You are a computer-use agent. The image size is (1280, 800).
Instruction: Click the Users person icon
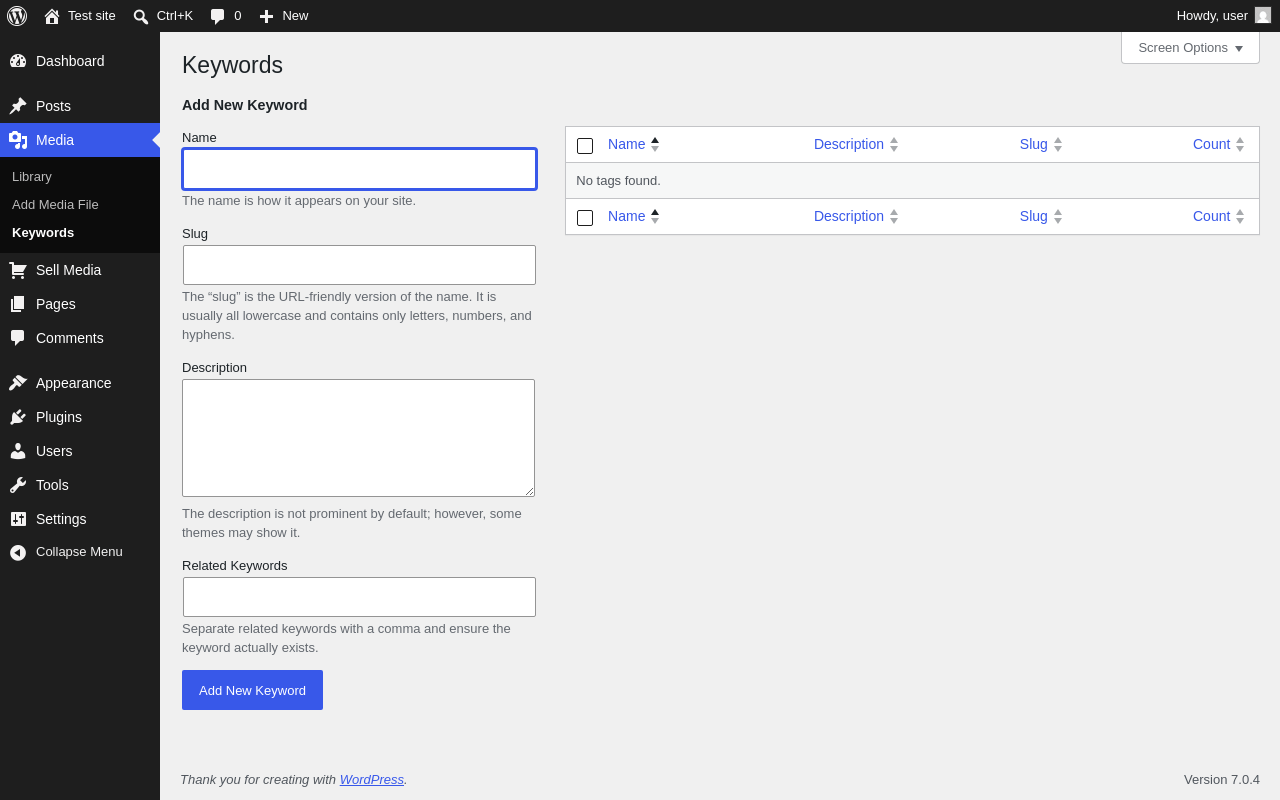[18, 451]
